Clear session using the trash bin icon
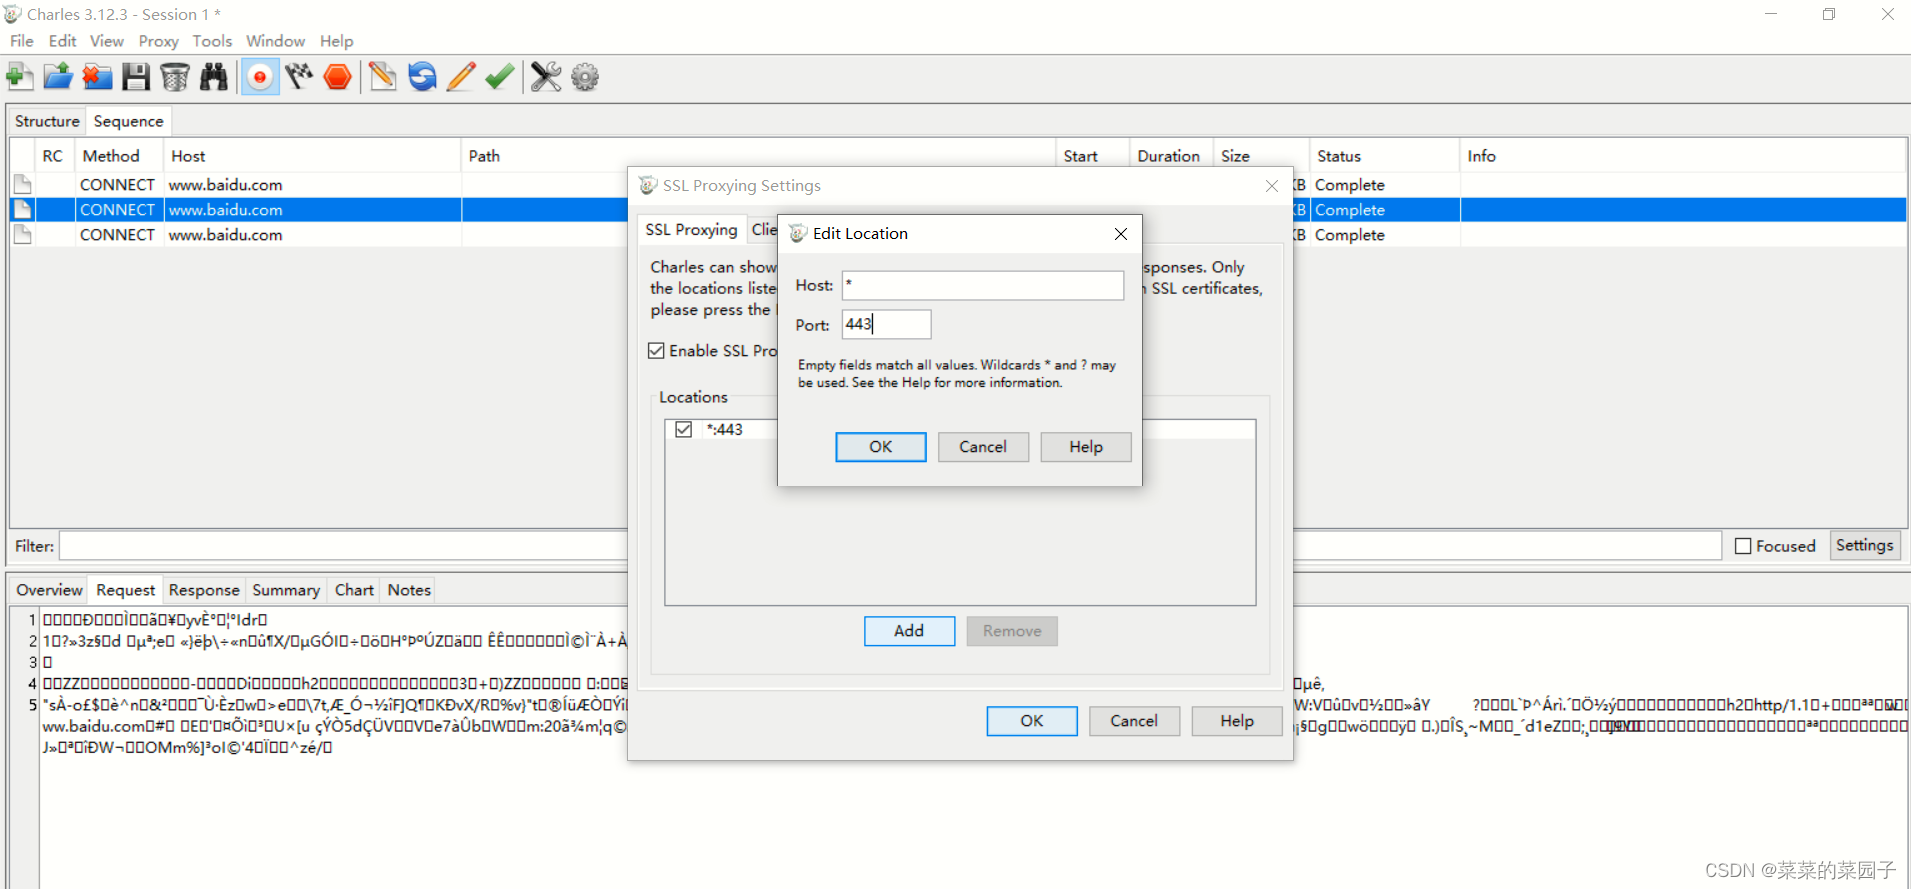The width and height of the screenshot is (1911, 889). point(175,77)
